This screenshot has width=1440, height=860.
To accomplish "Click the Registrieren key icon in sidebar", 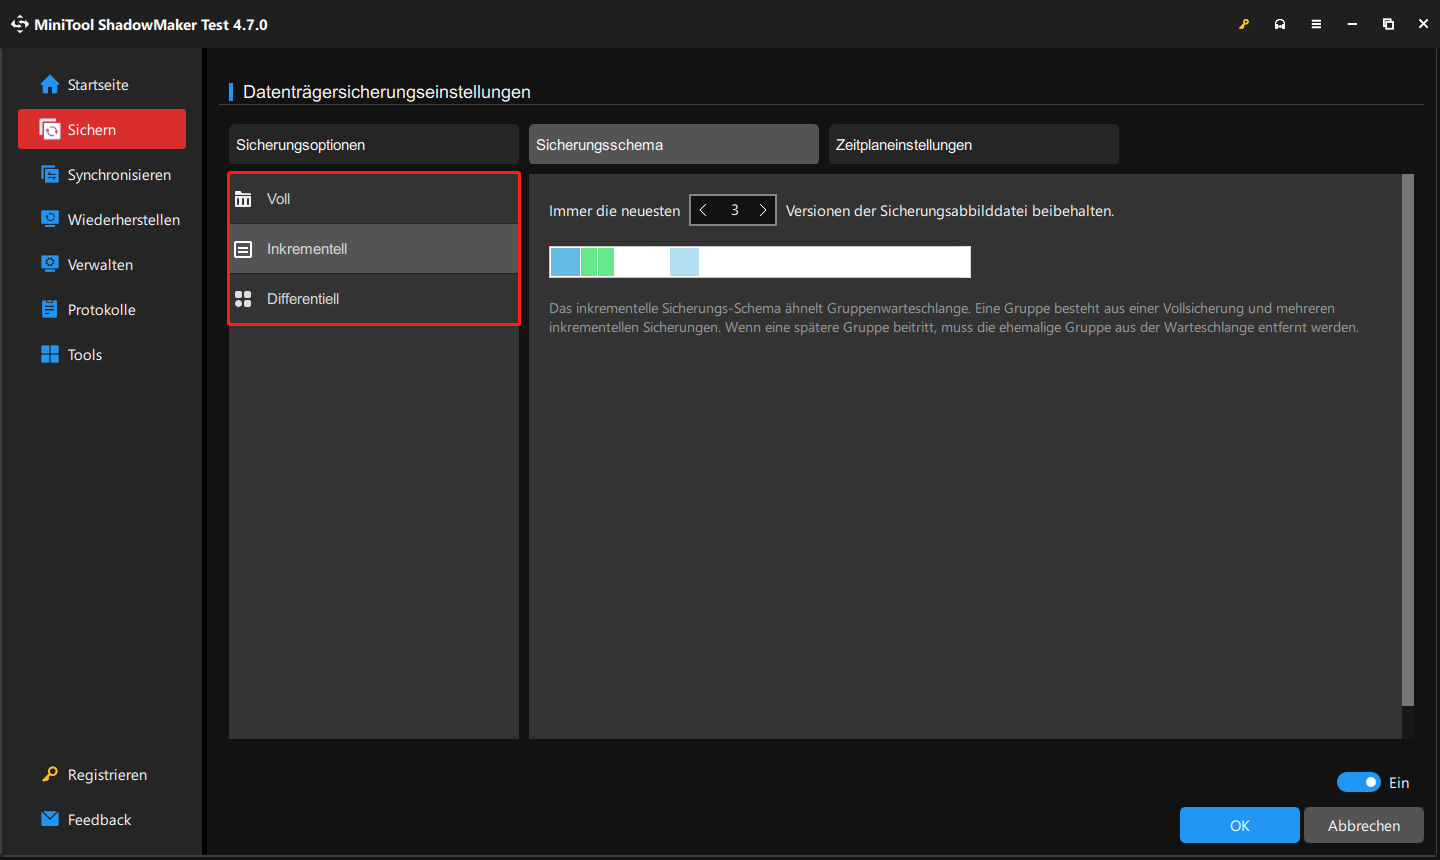I will coord(50,774).
